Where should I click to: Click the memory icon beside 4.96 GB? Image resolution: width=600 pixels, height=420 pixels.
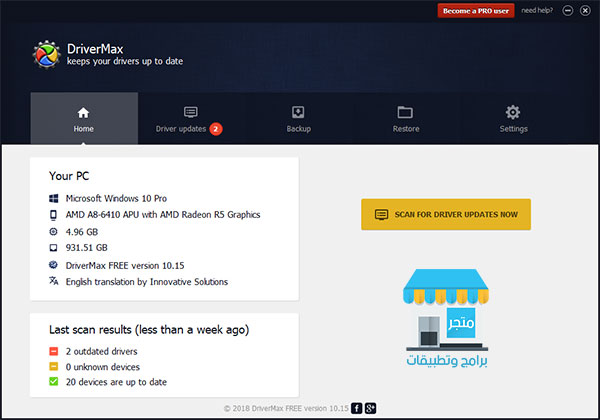(x=54, y=231)
